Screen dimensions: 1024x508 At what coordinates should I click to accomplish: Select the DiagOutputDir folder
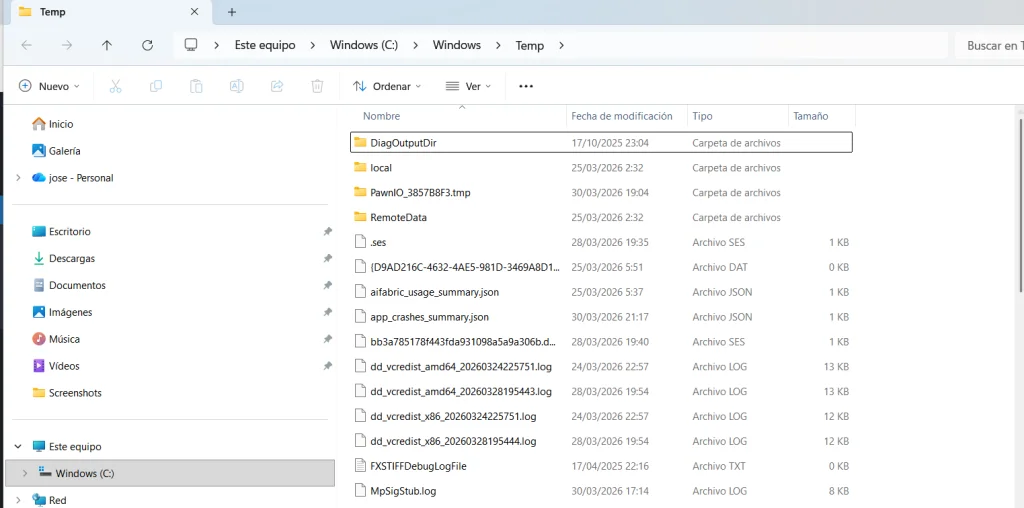pyautogui.click(x=601, y=142)
